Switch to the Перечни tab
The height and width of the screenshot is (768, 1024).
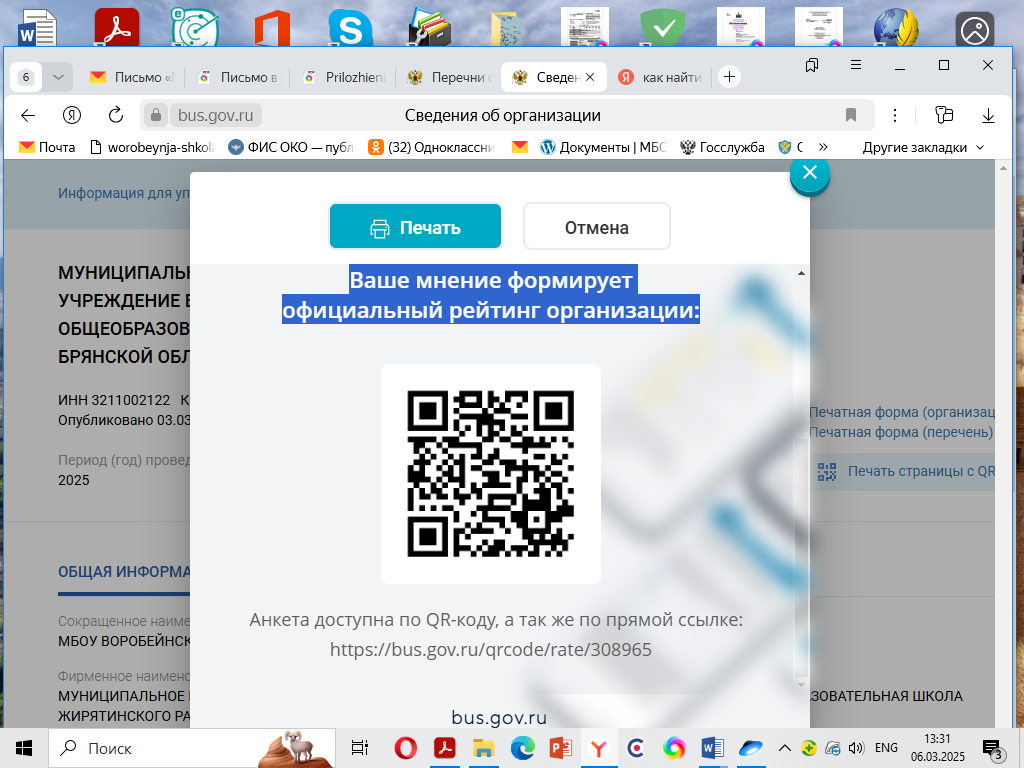pyautogui.click(x=450, y=77)
